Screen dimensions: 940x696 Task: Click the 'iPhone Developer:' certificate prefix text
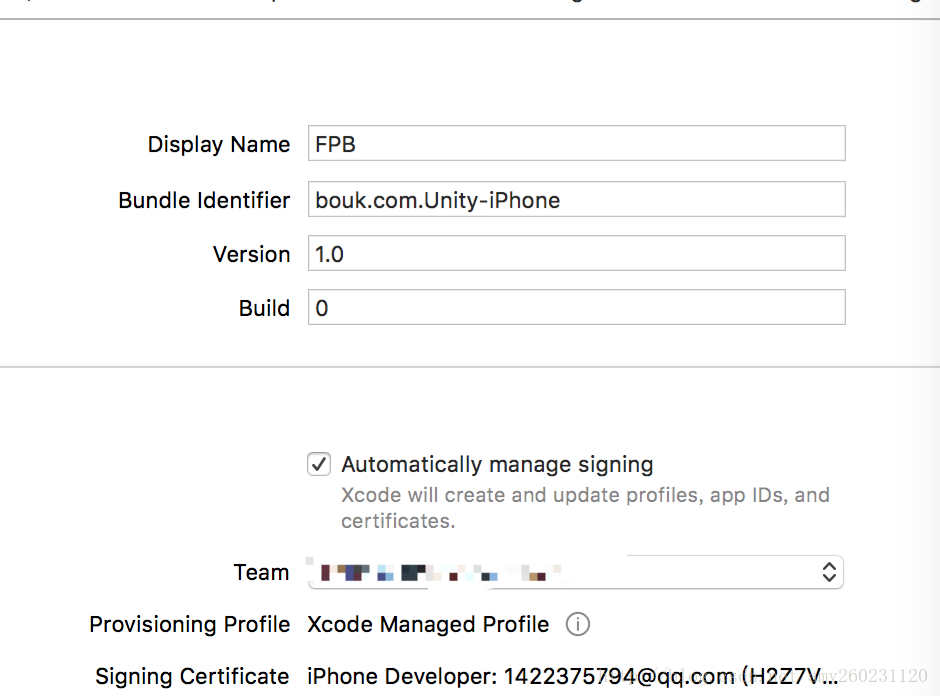tap(402, 676)
